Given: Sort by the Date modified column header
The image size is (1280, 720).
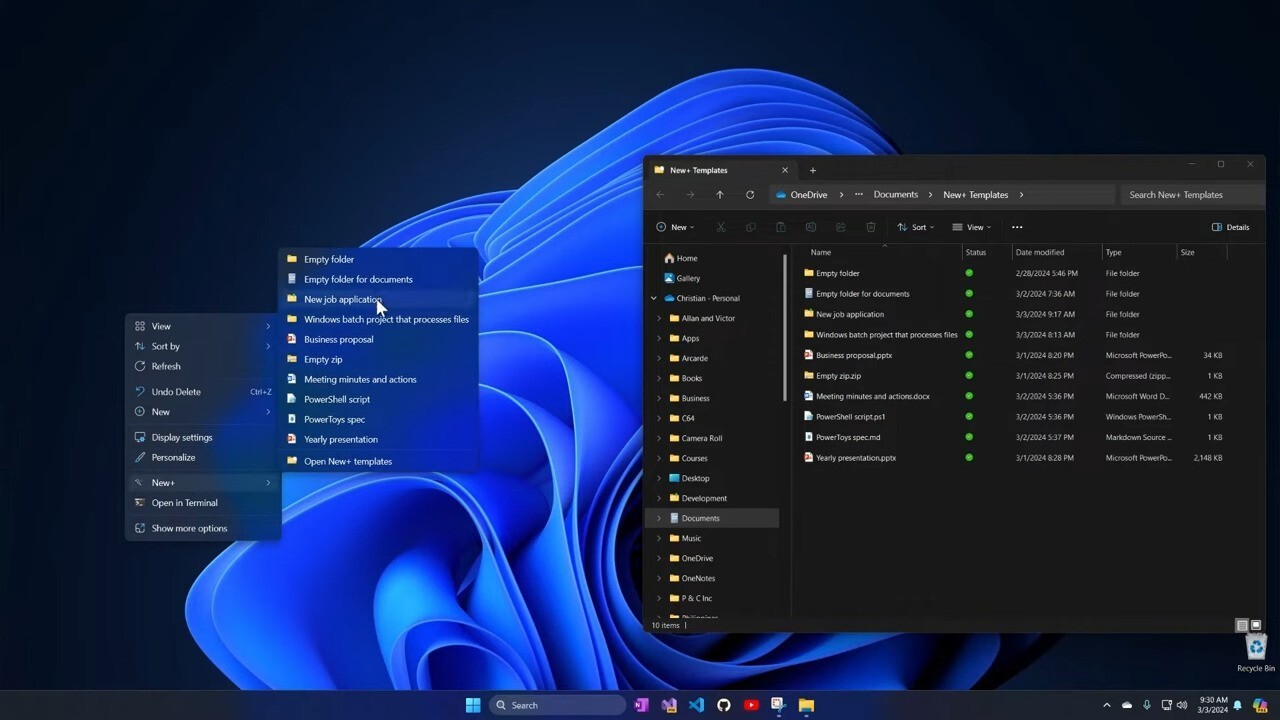Looking at the screenshot, I should 1056,252.
